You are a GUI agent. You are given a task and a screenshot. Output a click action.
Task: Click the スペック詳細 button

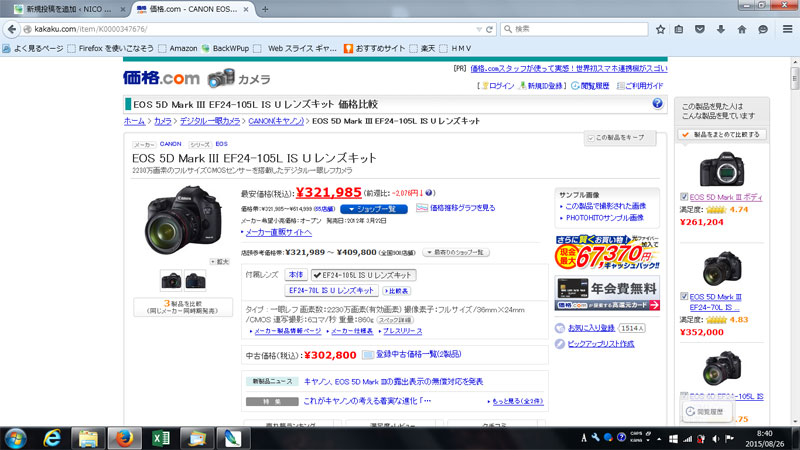click(x=395, y=320)
